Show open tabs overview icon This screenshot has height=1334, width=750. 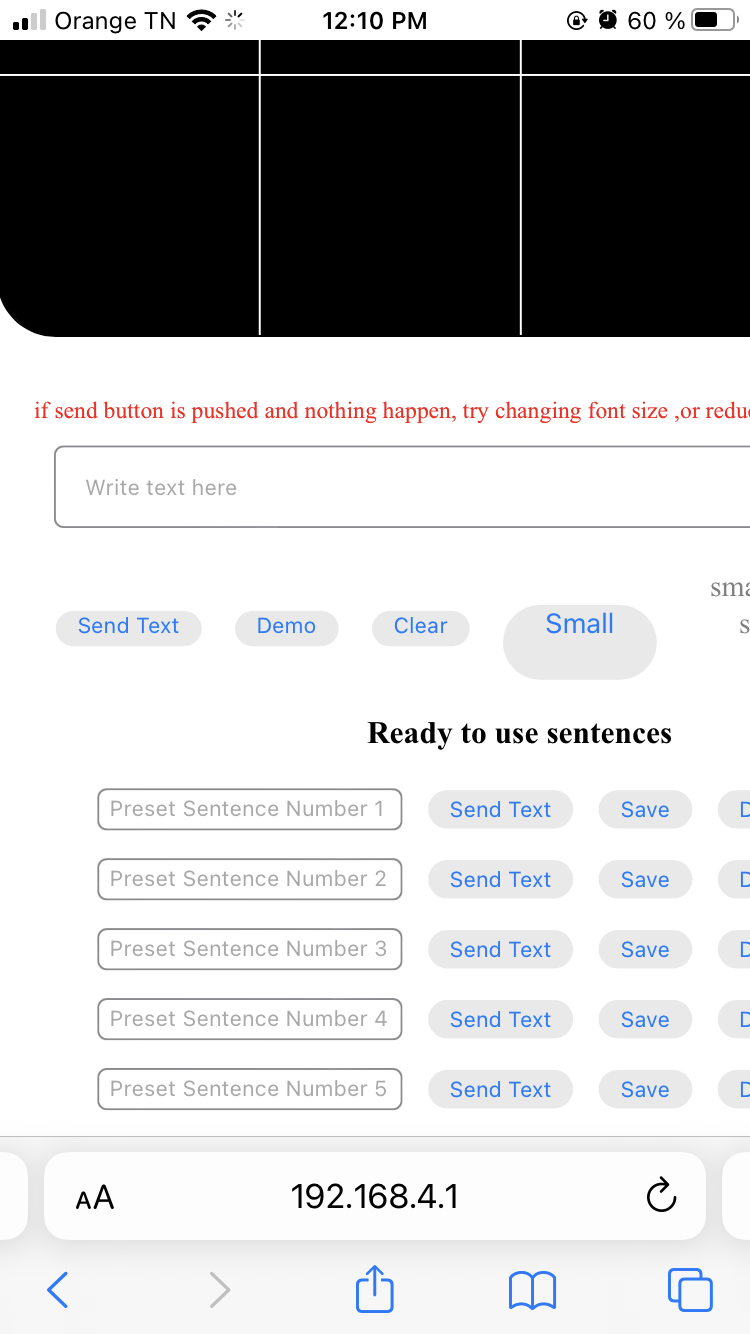pyautogui.click(x=690, y=1290)
